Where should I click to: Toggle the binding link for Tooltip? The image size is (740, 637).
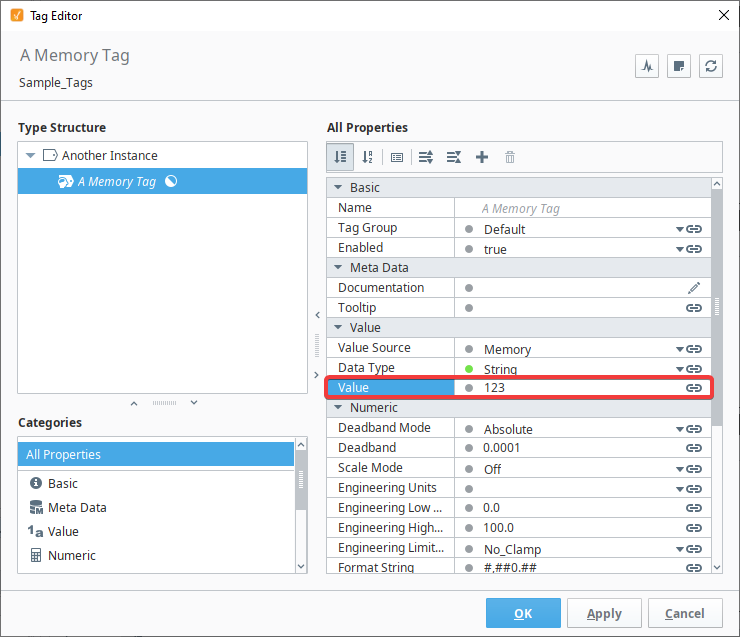point(694,308)
